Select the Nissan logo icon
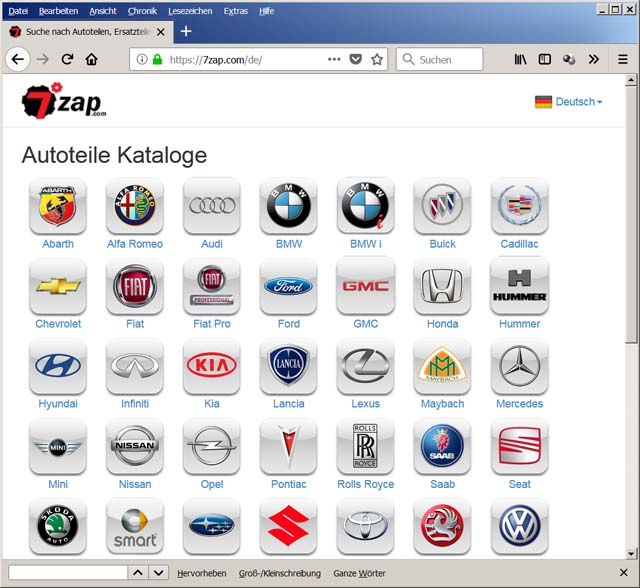640x588 pixels. click(135, 446)
